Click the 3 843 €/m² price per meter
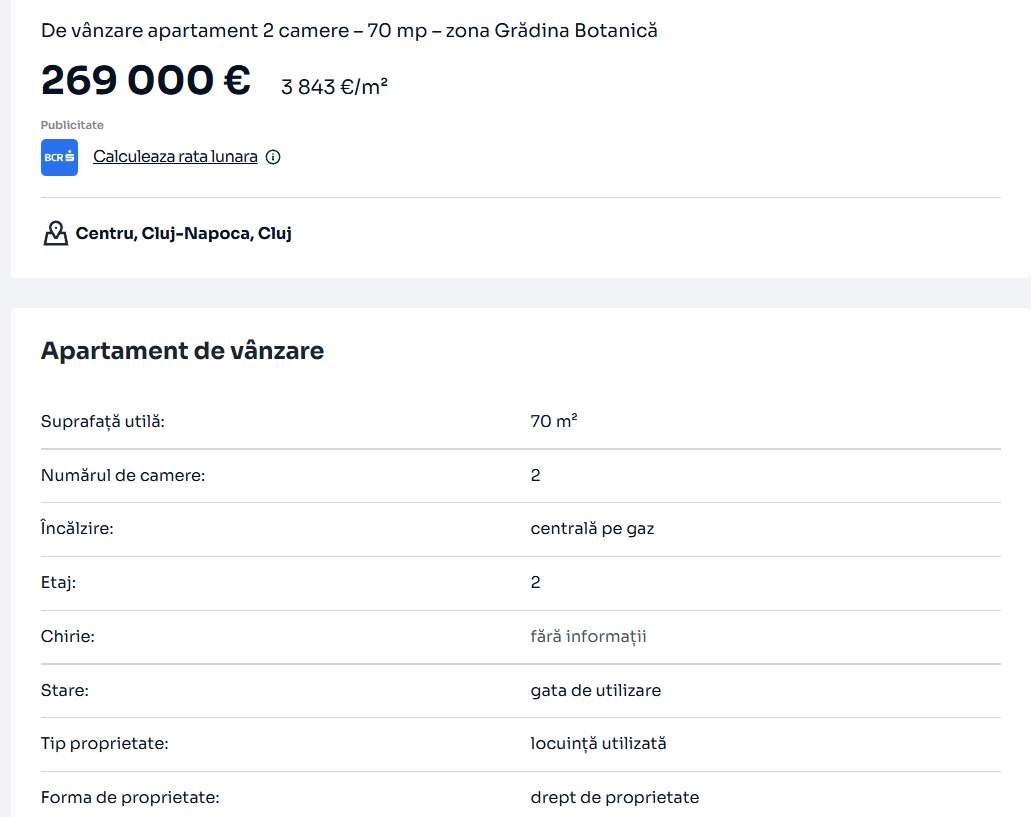Image resolution: width=1031 pixels, height=817 pixels. (x=334, y=87)
